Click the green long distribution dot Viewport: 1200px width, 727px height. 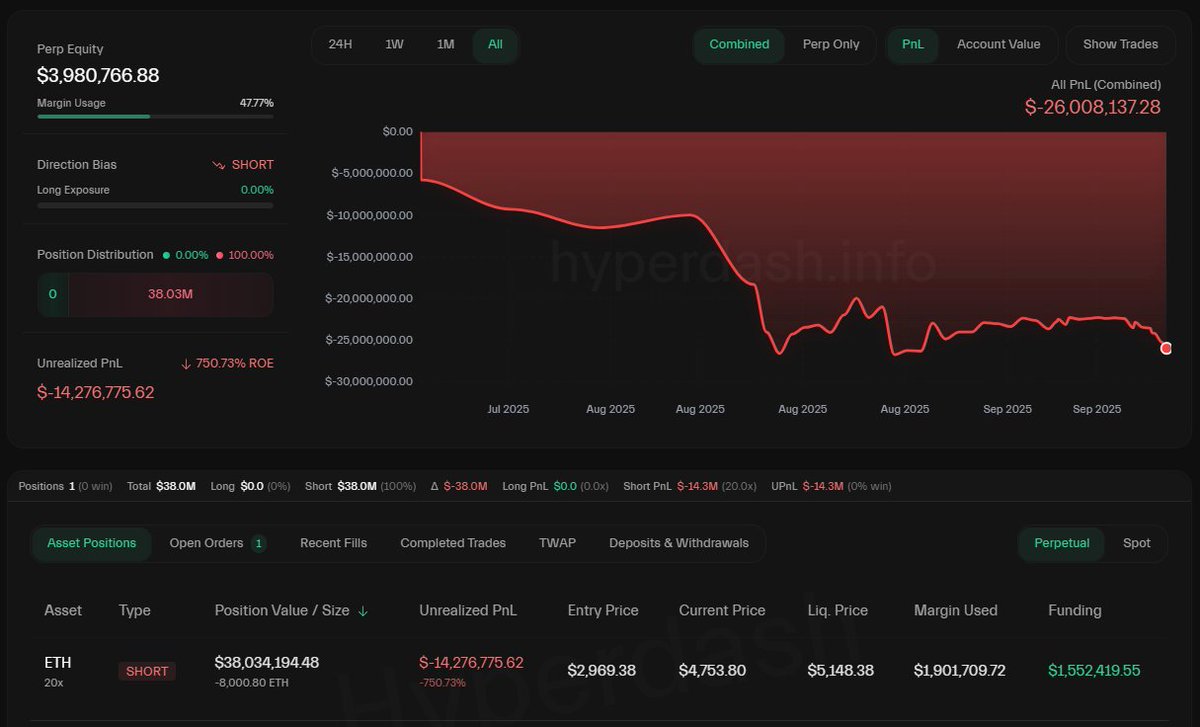[166, 255]
